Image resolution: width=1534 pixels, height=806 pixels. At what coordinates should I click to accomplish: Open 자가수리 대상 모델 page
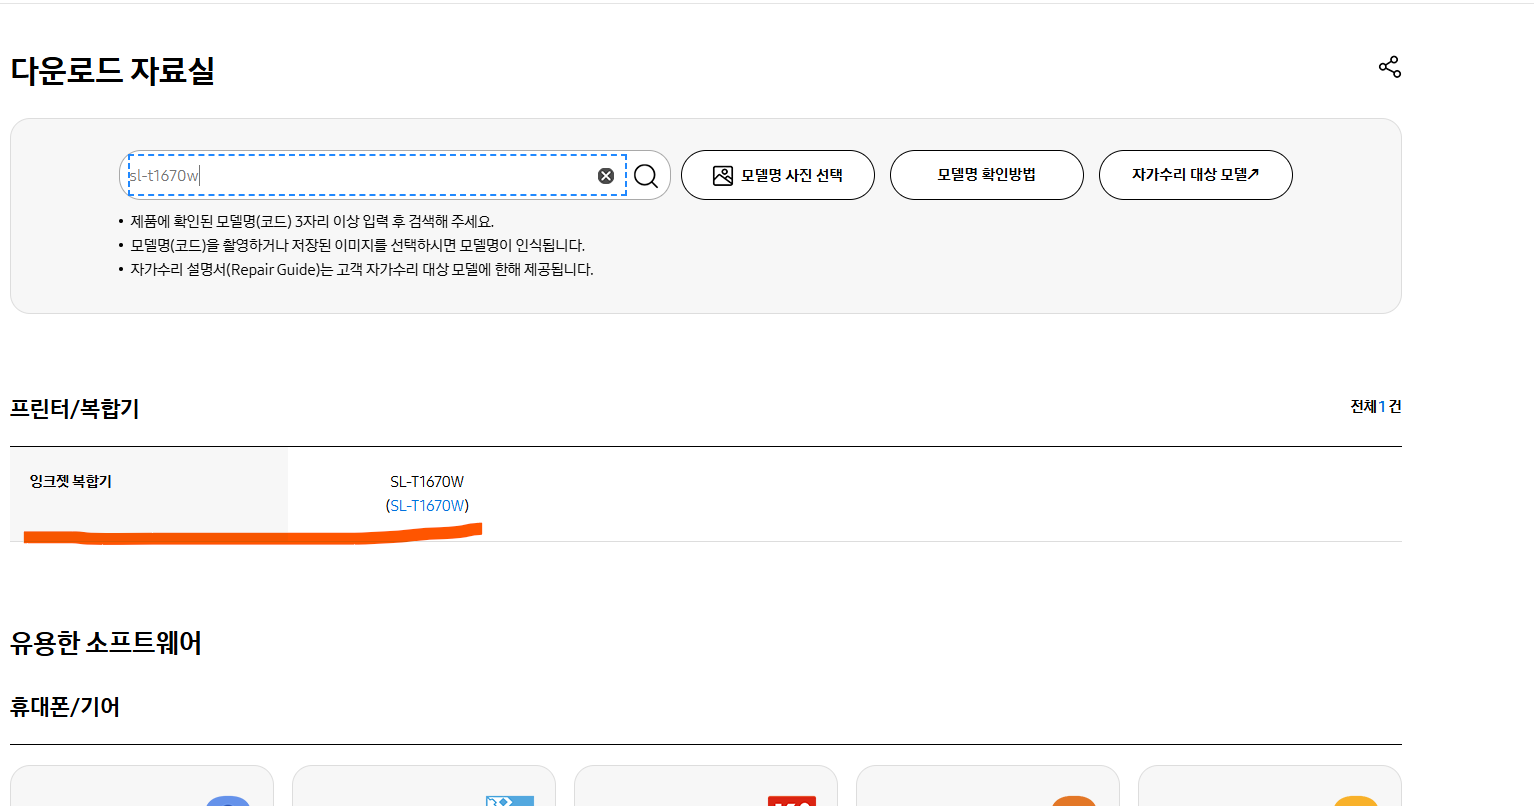pyautogui.click(x=1195, y=174)
